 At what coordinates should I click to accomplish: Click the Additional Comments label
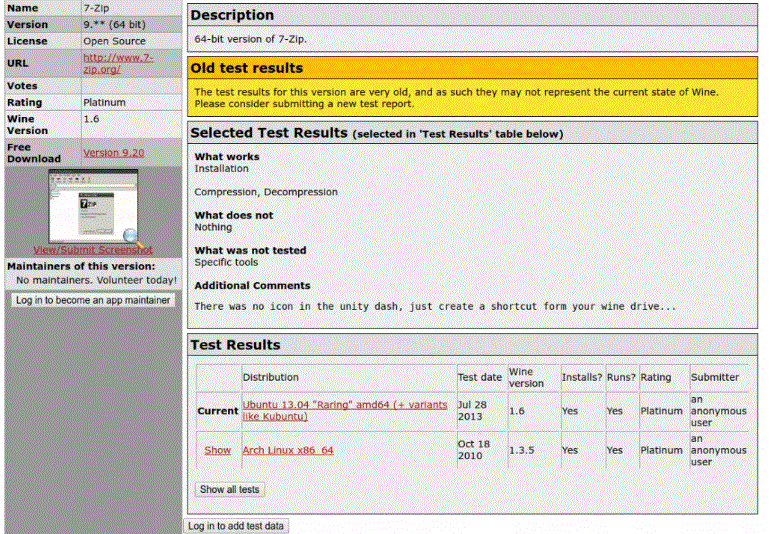[x=252, y=285]
